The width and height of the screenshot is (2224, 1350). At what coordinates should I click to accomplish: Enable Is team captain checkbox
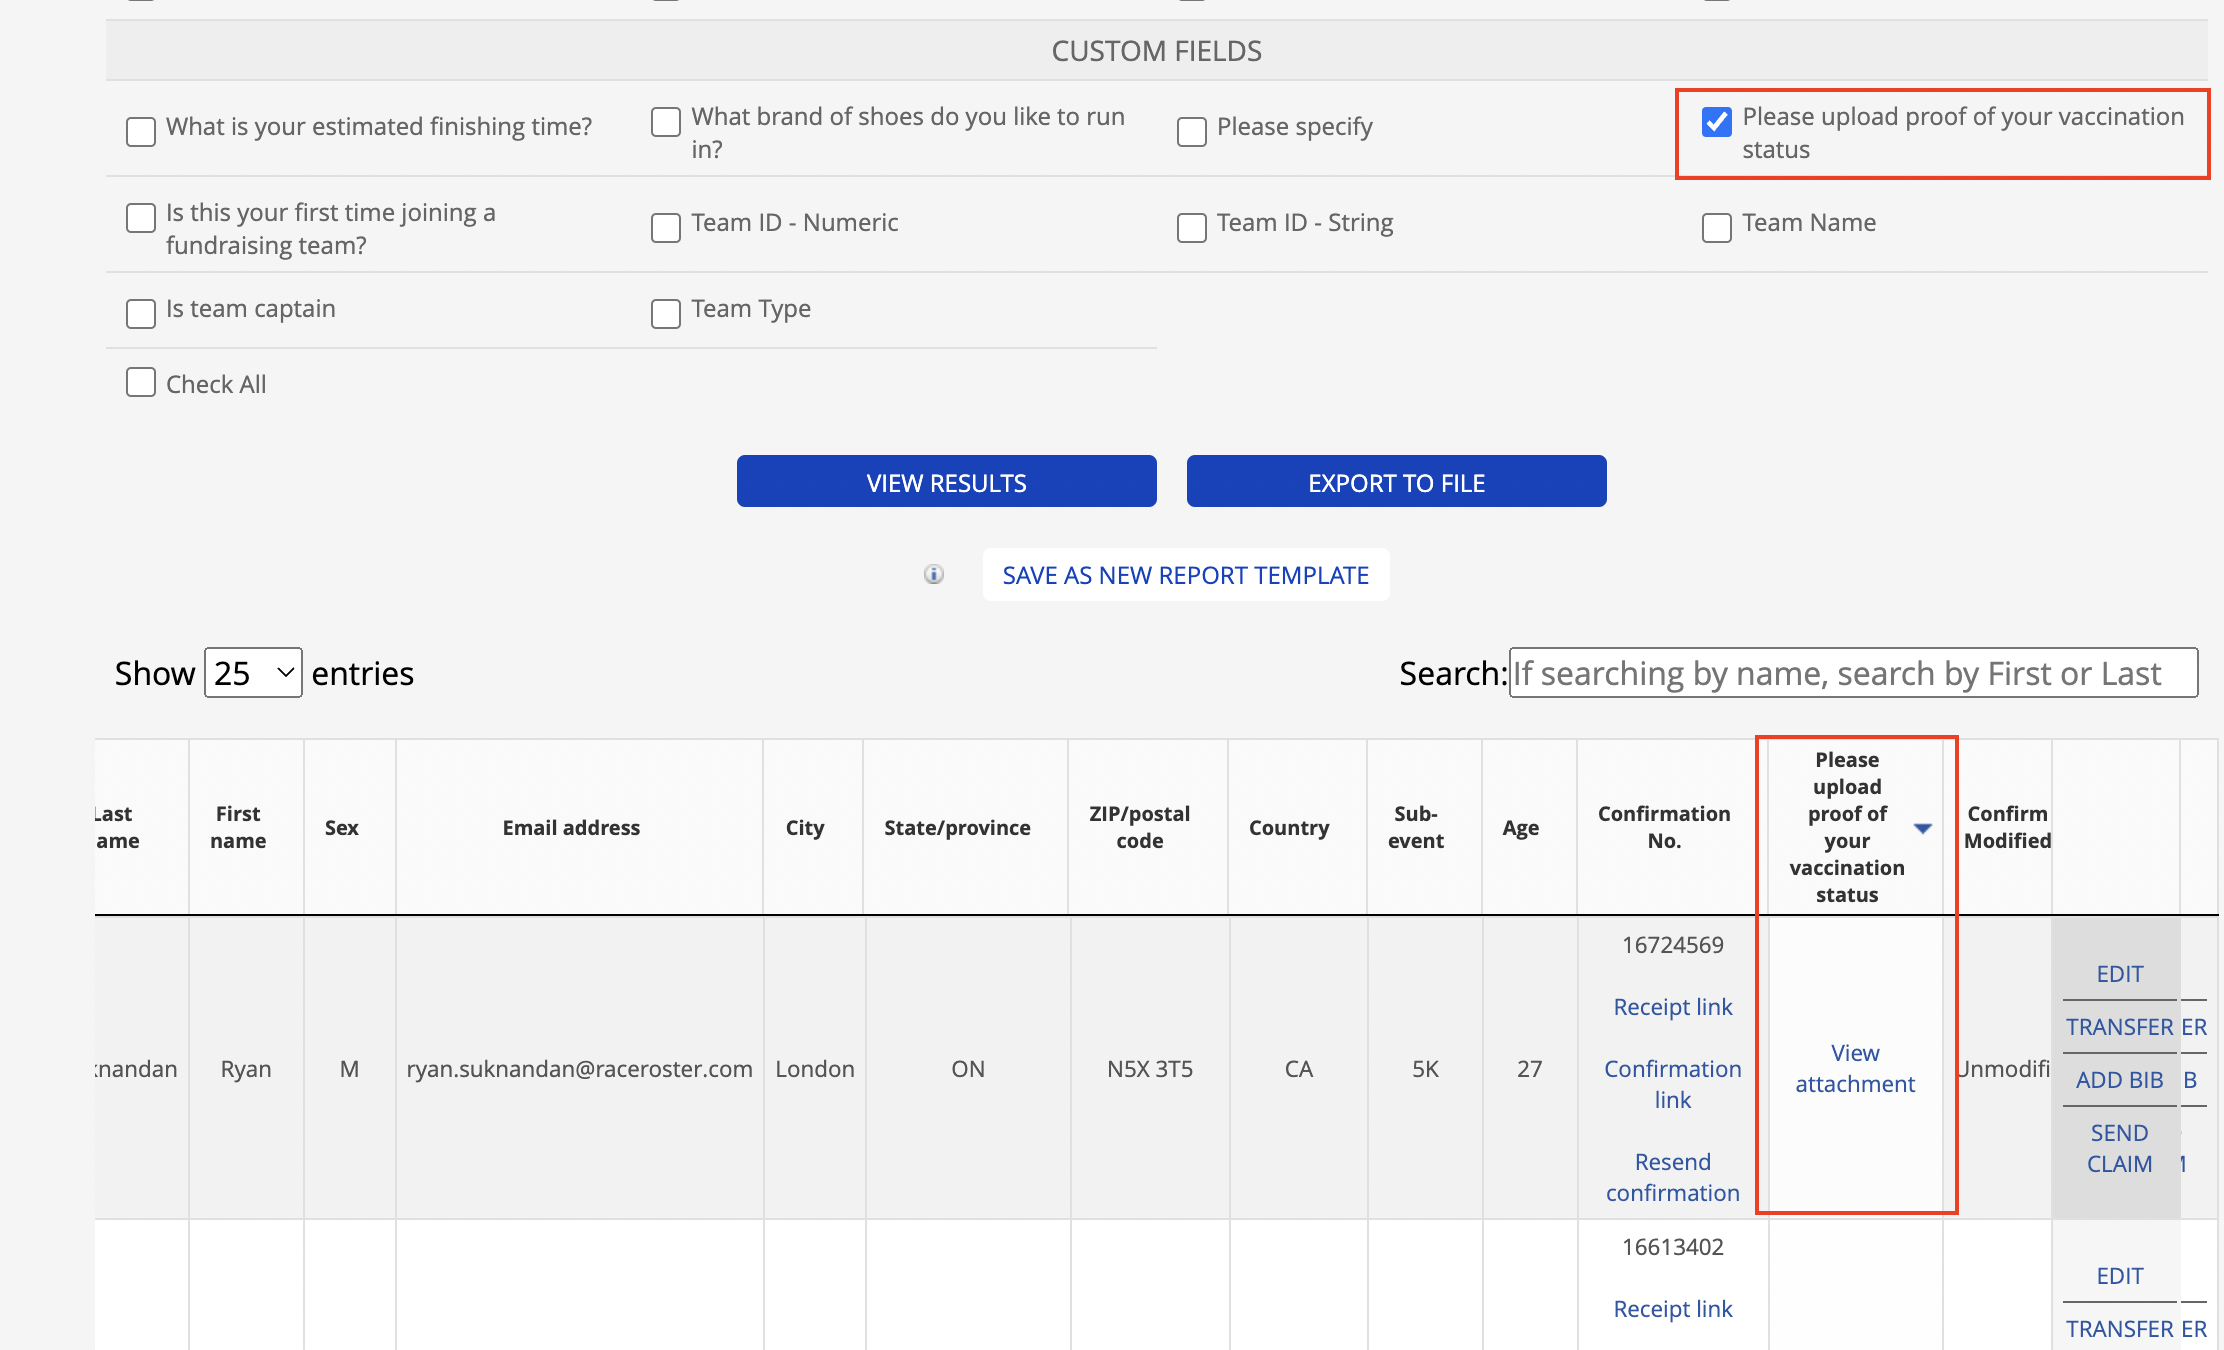click(x=141, y=313)
